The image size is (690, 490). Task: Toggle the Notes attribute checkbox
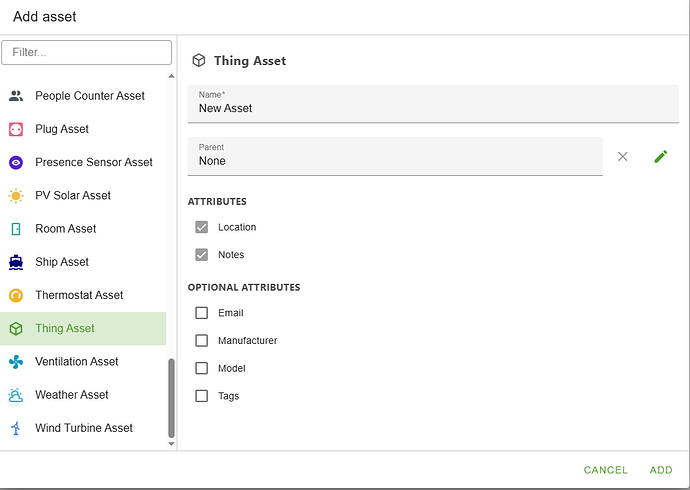coord(202,255)
